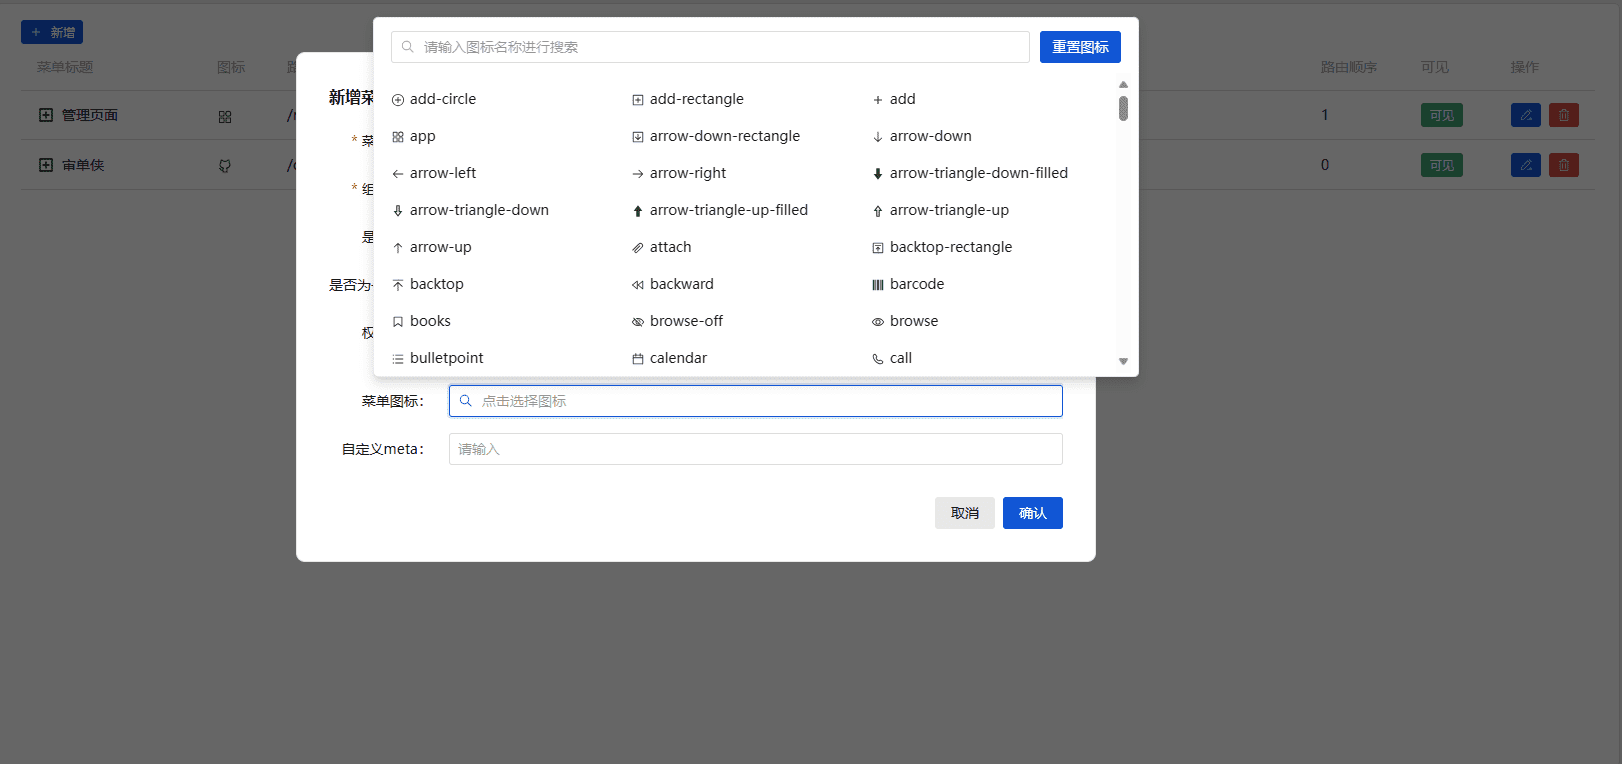1622x764 pixels.
Task: Cancel the dialog with 取消
Action: coord(965,513)
